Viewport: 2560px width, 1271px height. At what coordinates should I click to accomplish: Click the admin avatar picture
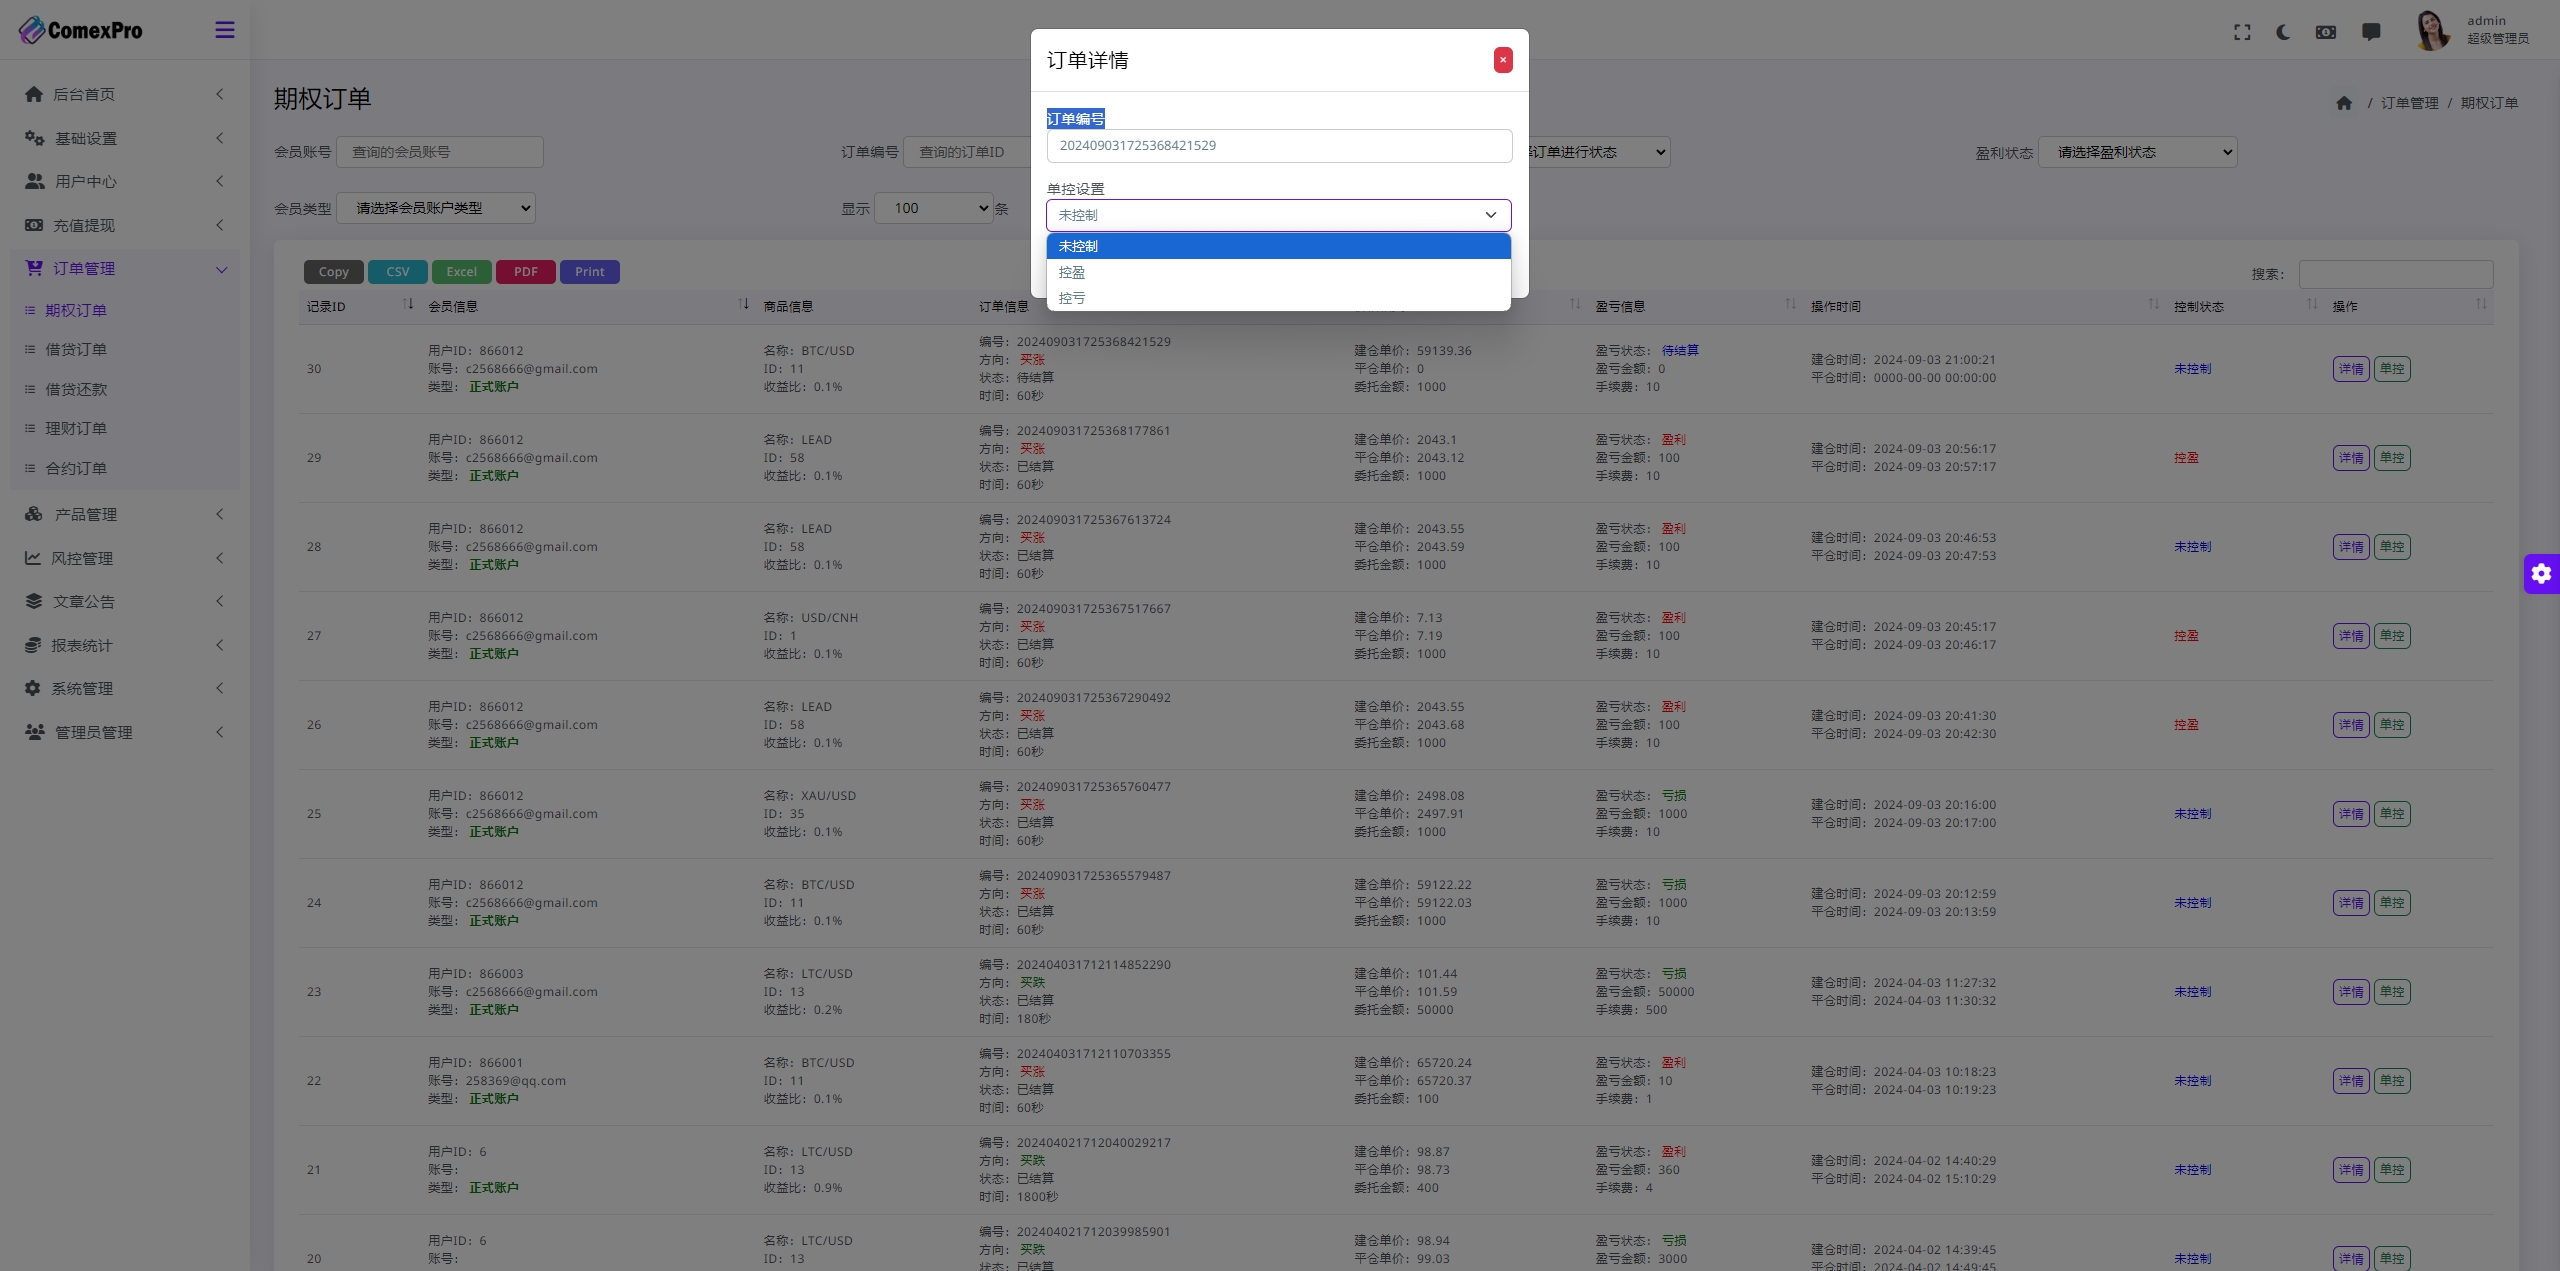[x=2432, y=30]
